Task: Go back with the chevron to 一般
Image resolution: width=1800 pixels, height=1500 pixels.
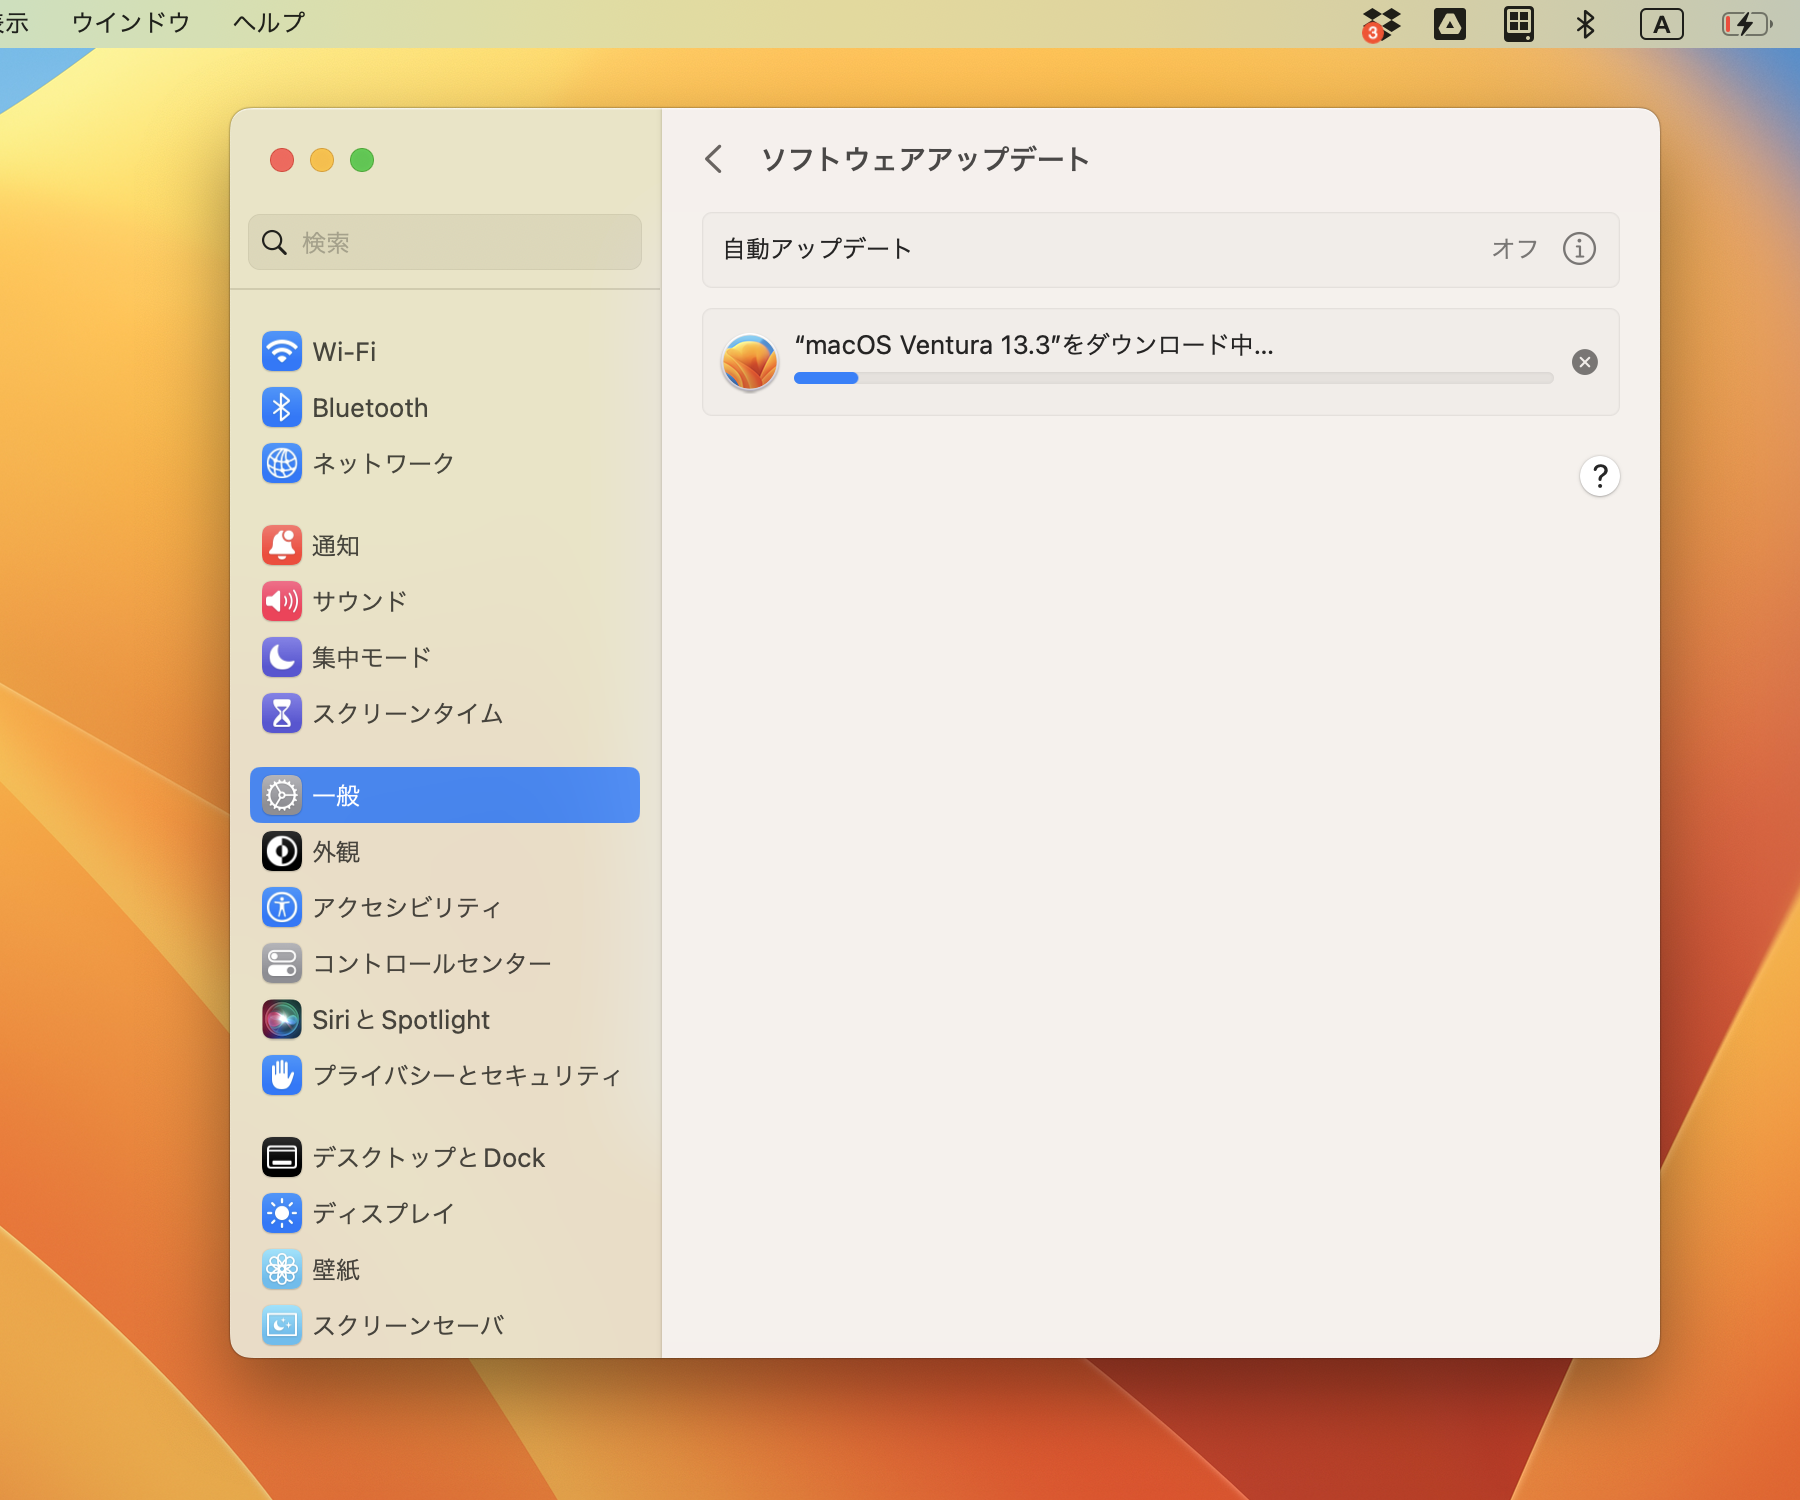Action: click(x=714, y=159)
